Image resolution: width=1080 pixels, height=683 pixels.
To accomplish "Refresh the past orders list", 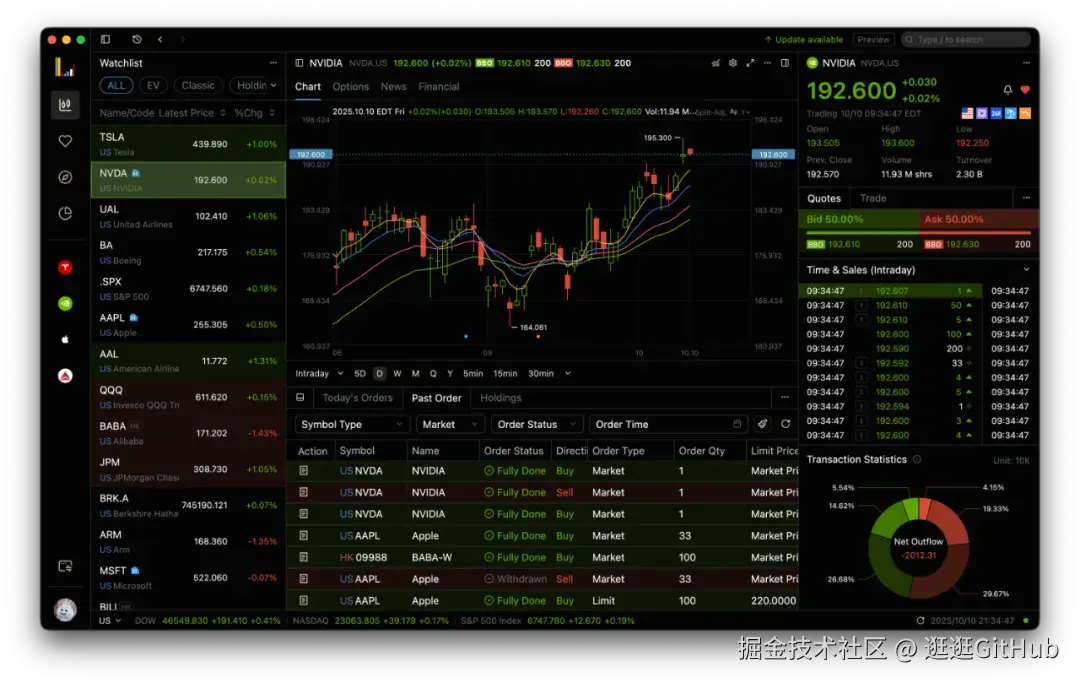I will coord(785,424).
